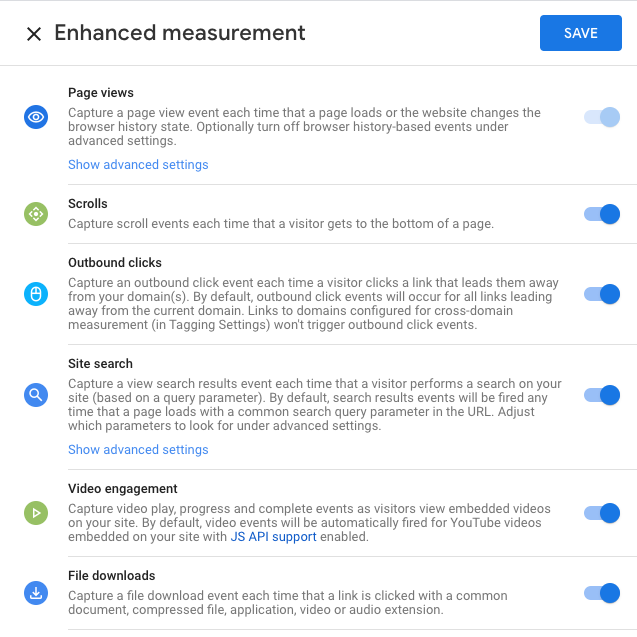Turn off Outbound clicks toggle
This screenshot has height=637, width=637.
click(602, 294)
